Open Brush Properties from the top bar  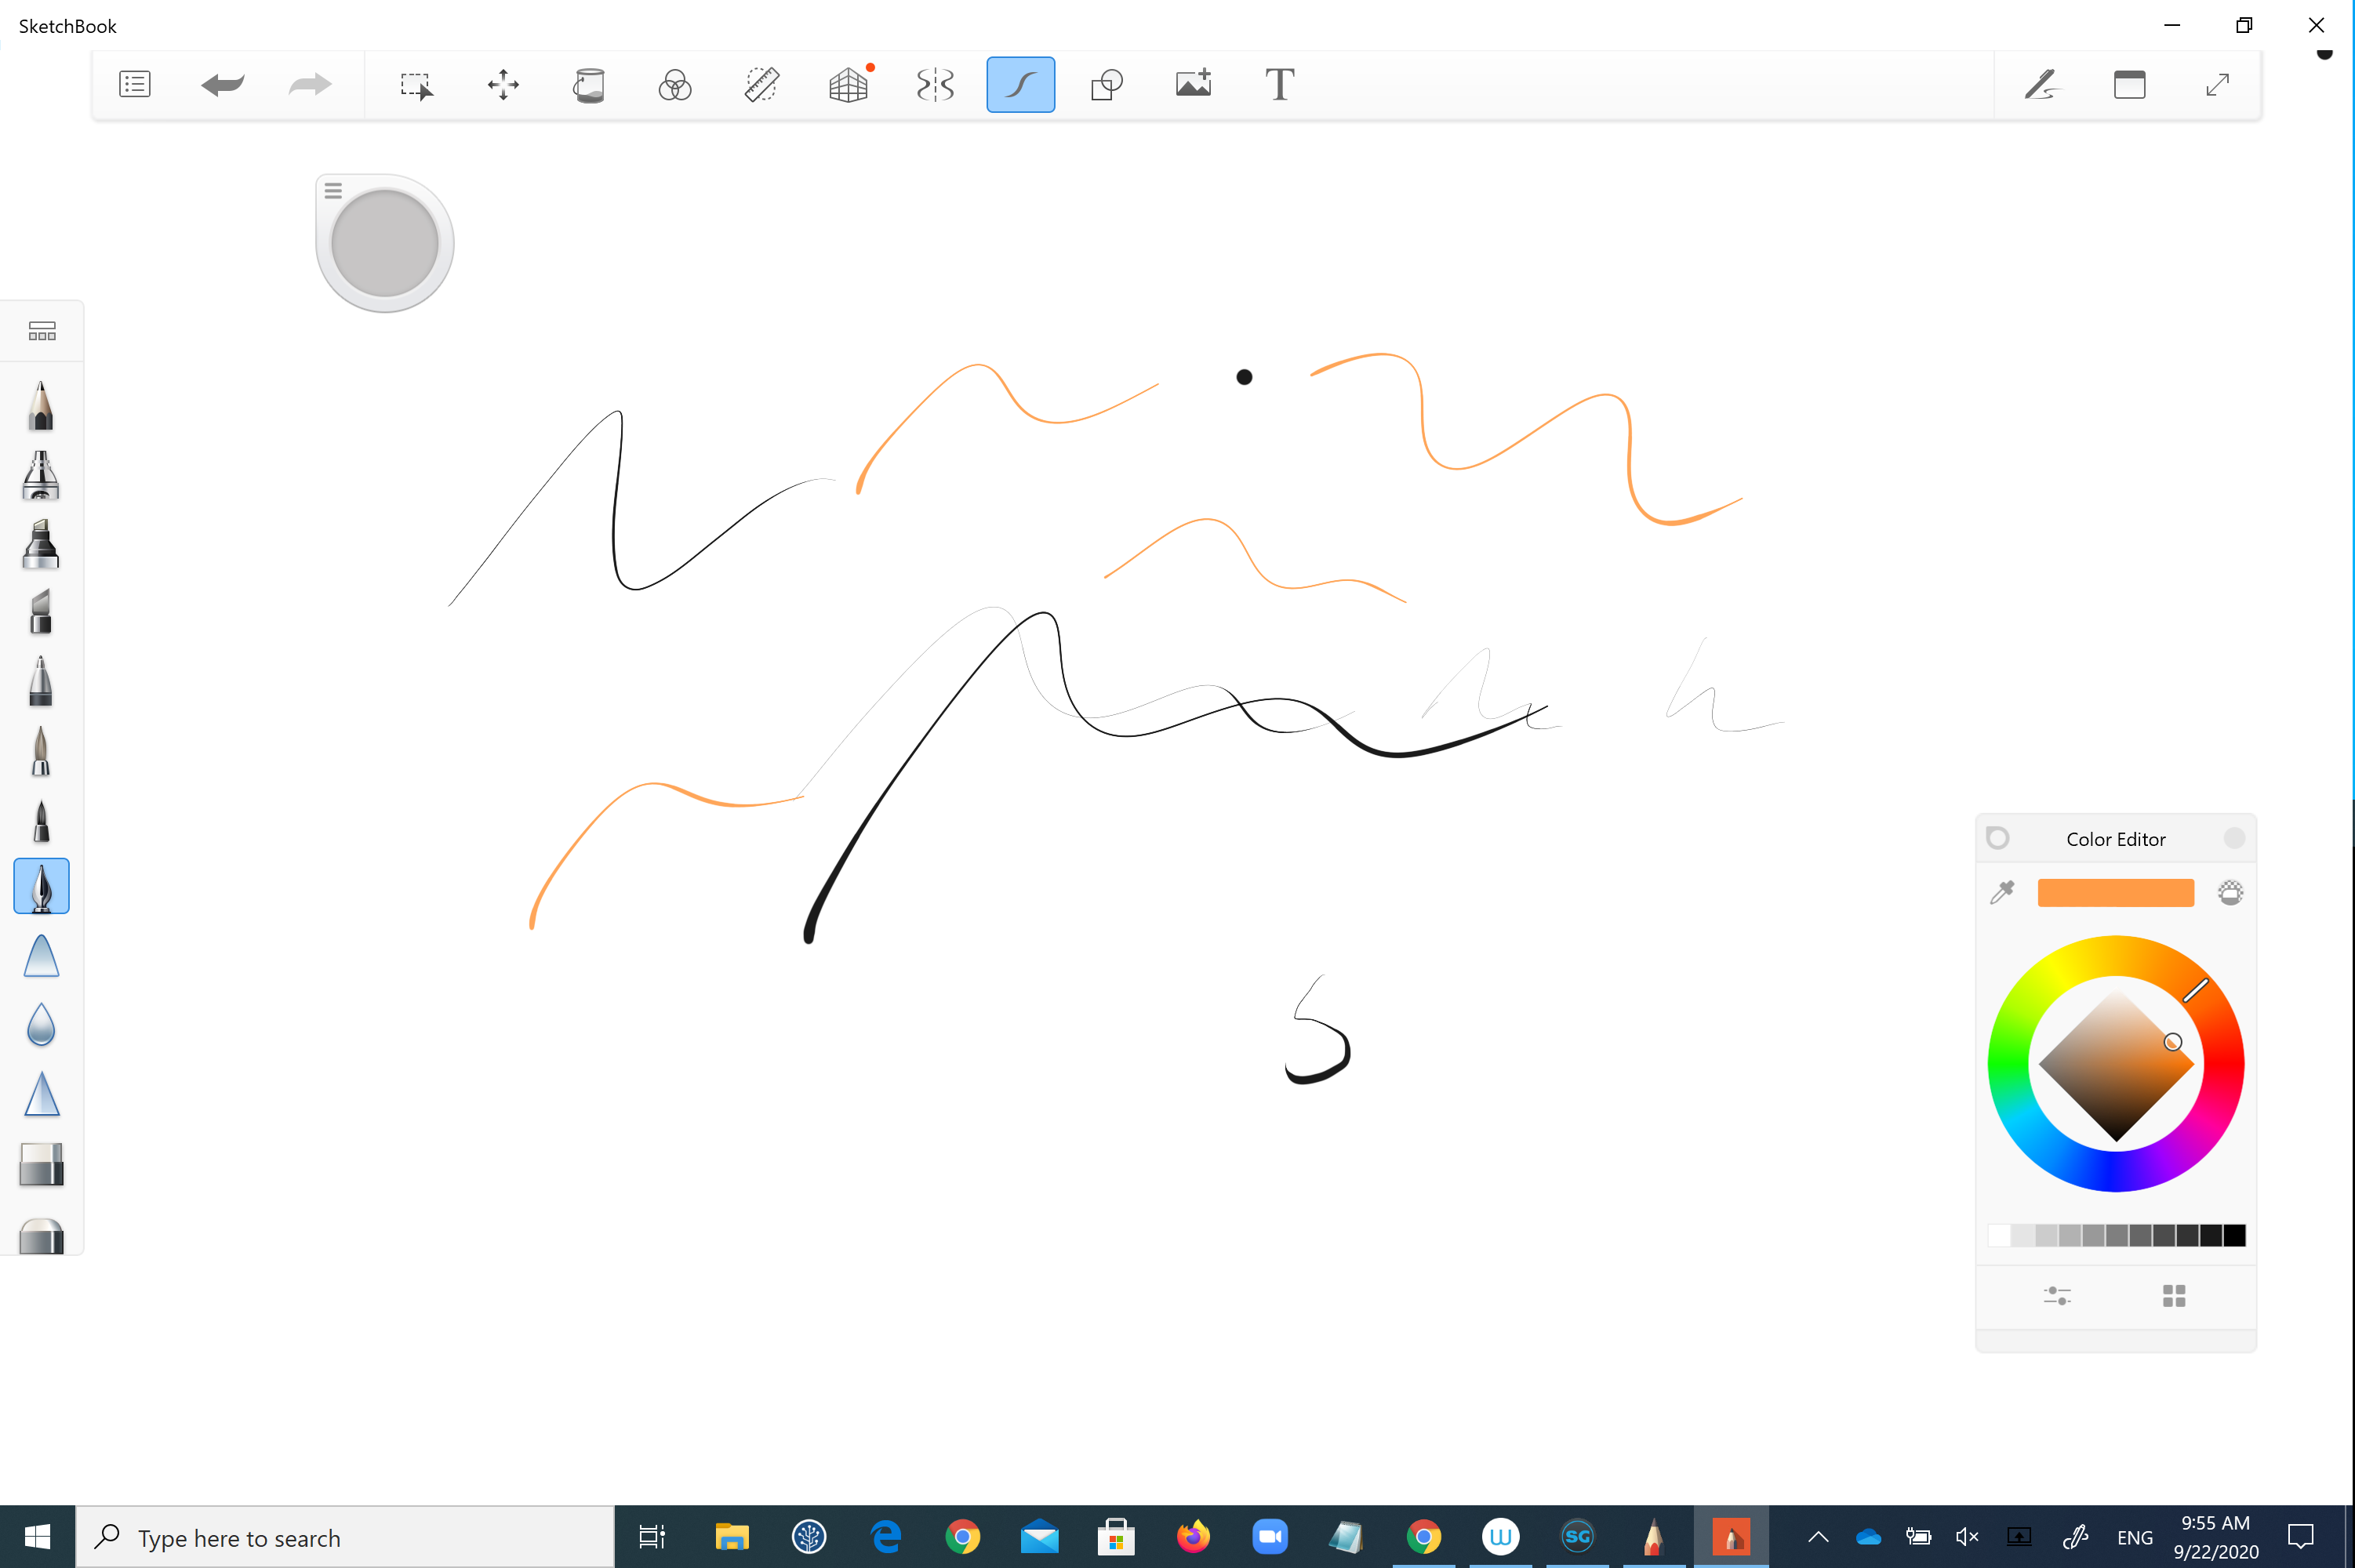click(2041, 84)
